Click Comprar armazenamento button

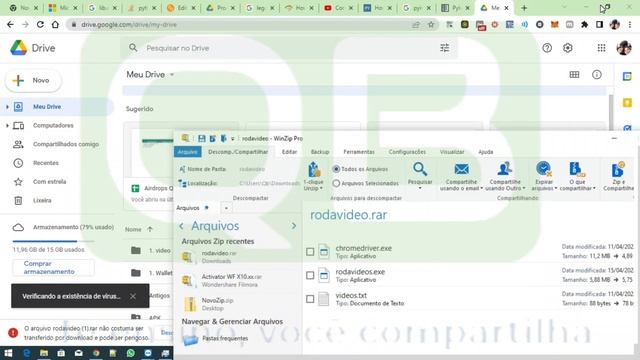tap(53, 268)
